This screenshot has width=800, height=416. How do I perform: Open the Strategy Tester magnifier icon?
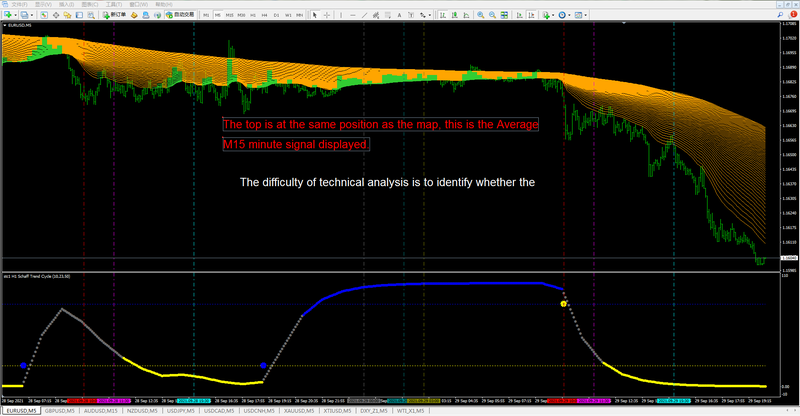(91, 15)
